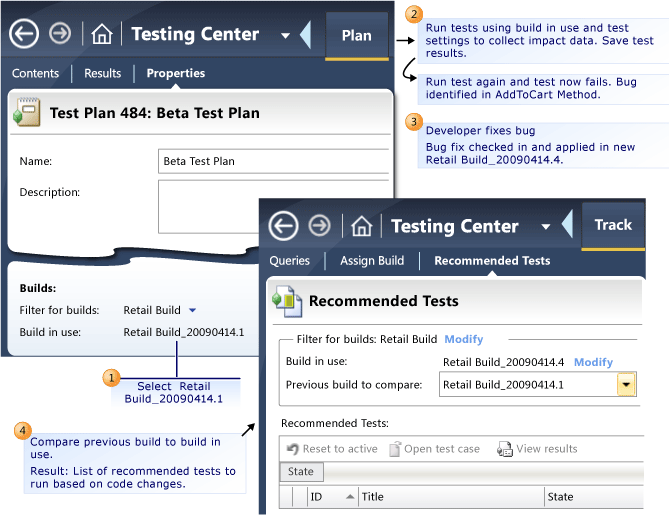Sort by the ID column header
This screenshot has width=669, height=520.
click(x=332, y=497)
